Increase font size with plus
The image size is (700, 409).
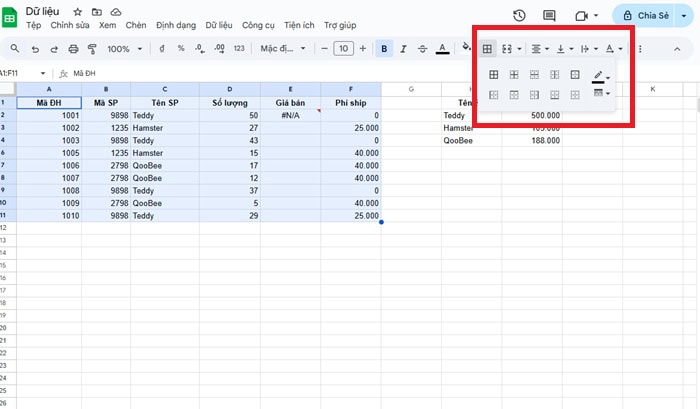point(362,48)
